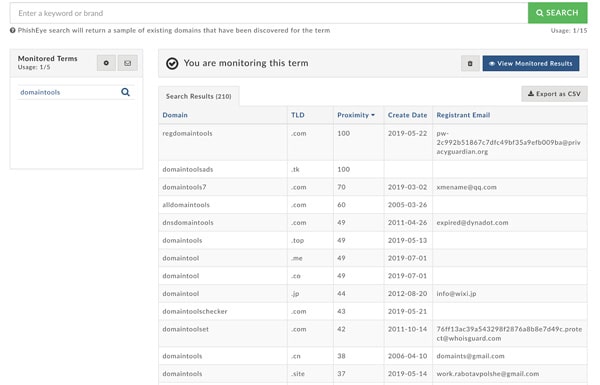
Task: Click the Usage: 1/15 text
Action: pyautogui.click(x=569, y=31)
